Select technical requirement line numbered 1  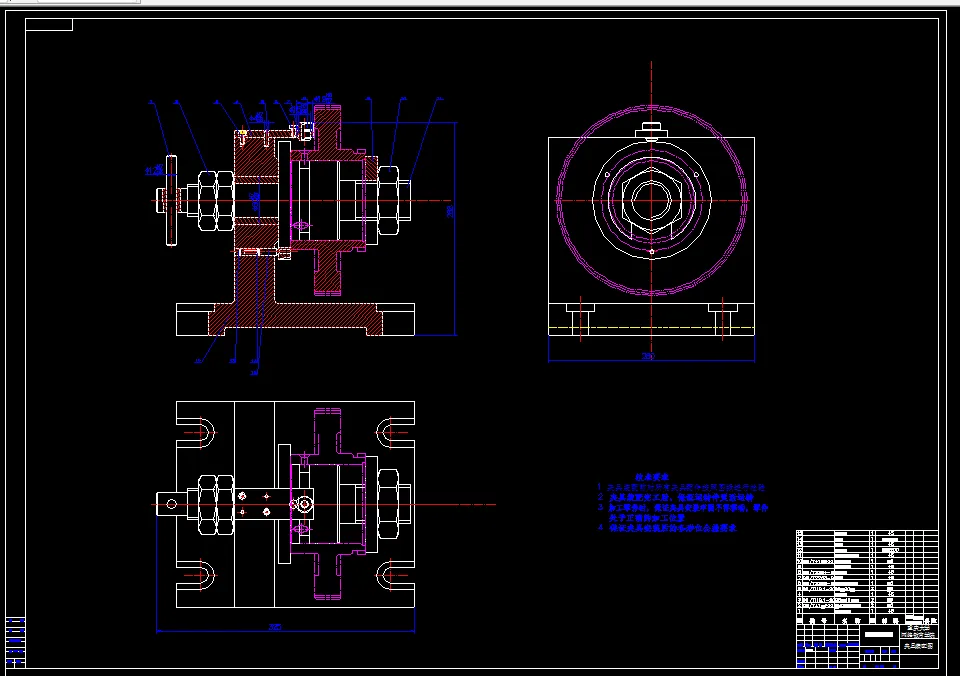click(x=681, y=487)
